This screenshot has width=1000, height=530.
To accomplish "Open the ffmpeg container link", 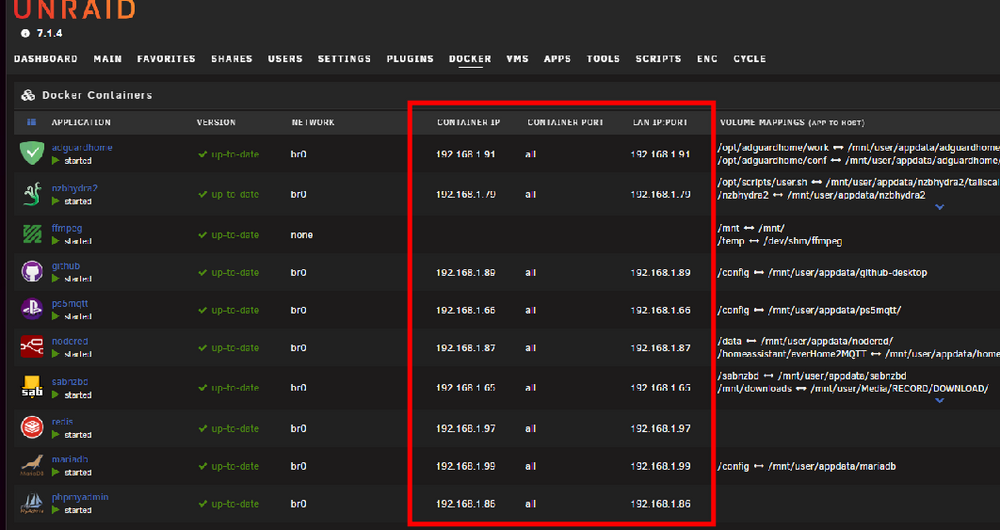I will [x=67, y=228].
